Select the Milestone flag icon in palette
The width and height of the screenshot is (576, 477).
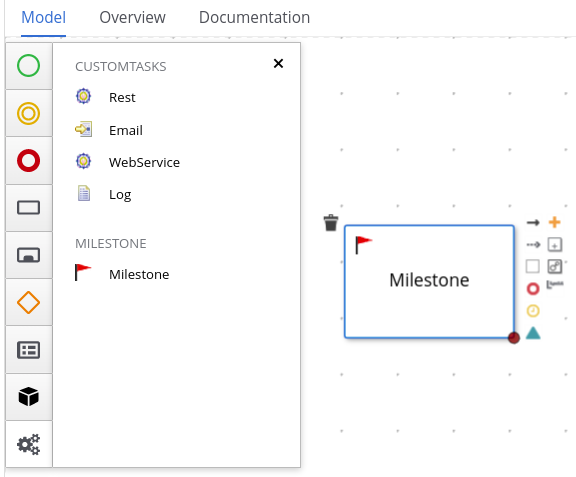point(83,272)
